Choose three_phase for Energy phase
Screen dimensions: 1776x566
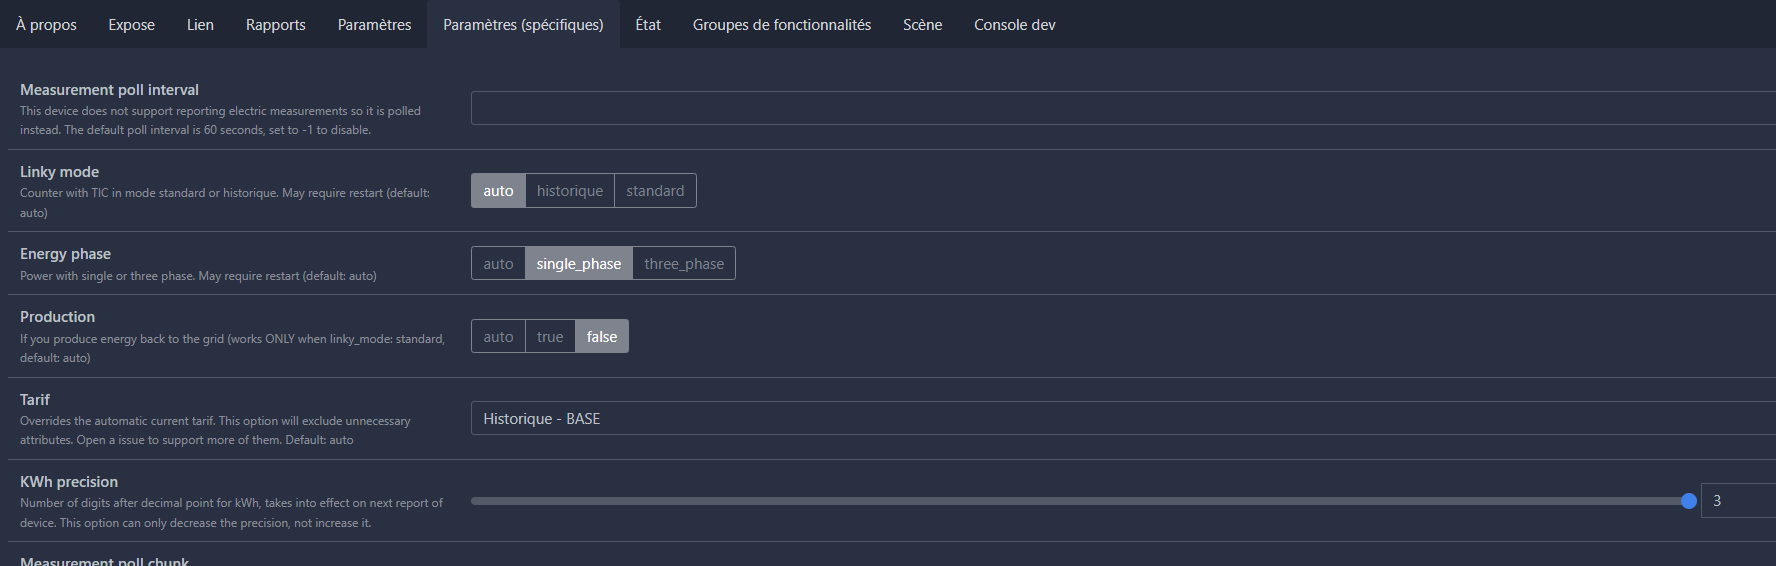[684, 264]
